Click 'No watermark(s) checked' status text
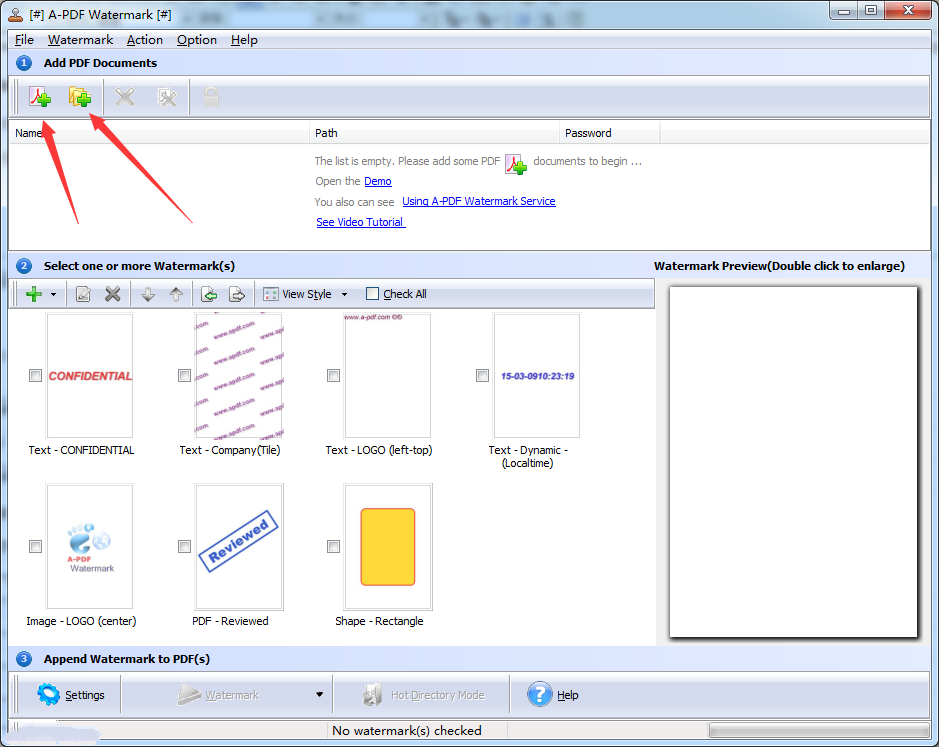This screenshot has height=747, width=939. click(407, 731)
